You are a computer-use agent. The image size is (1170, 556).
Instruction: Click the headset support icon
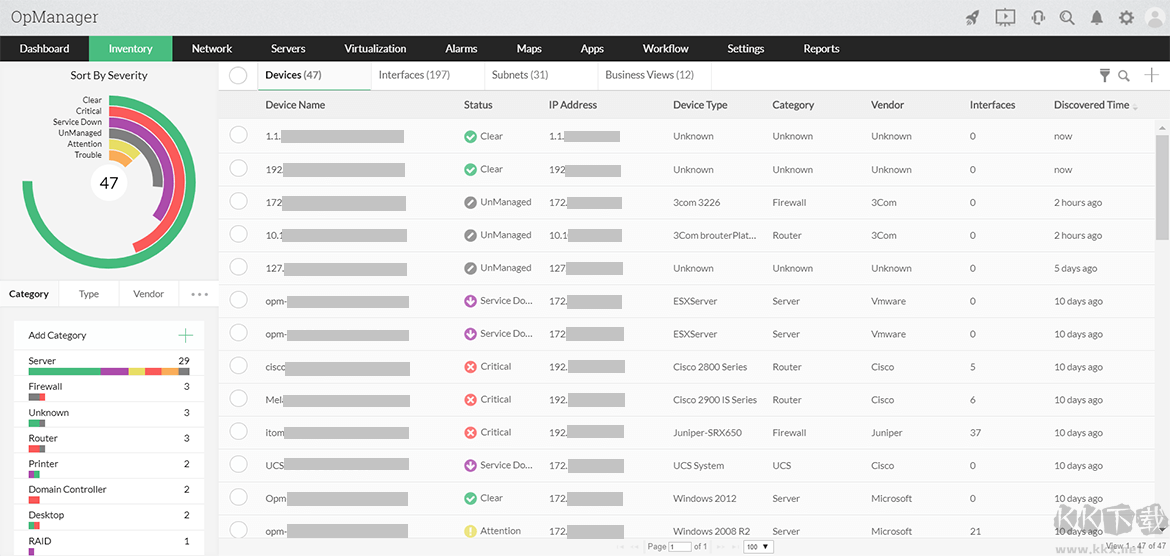(1038, 18)
